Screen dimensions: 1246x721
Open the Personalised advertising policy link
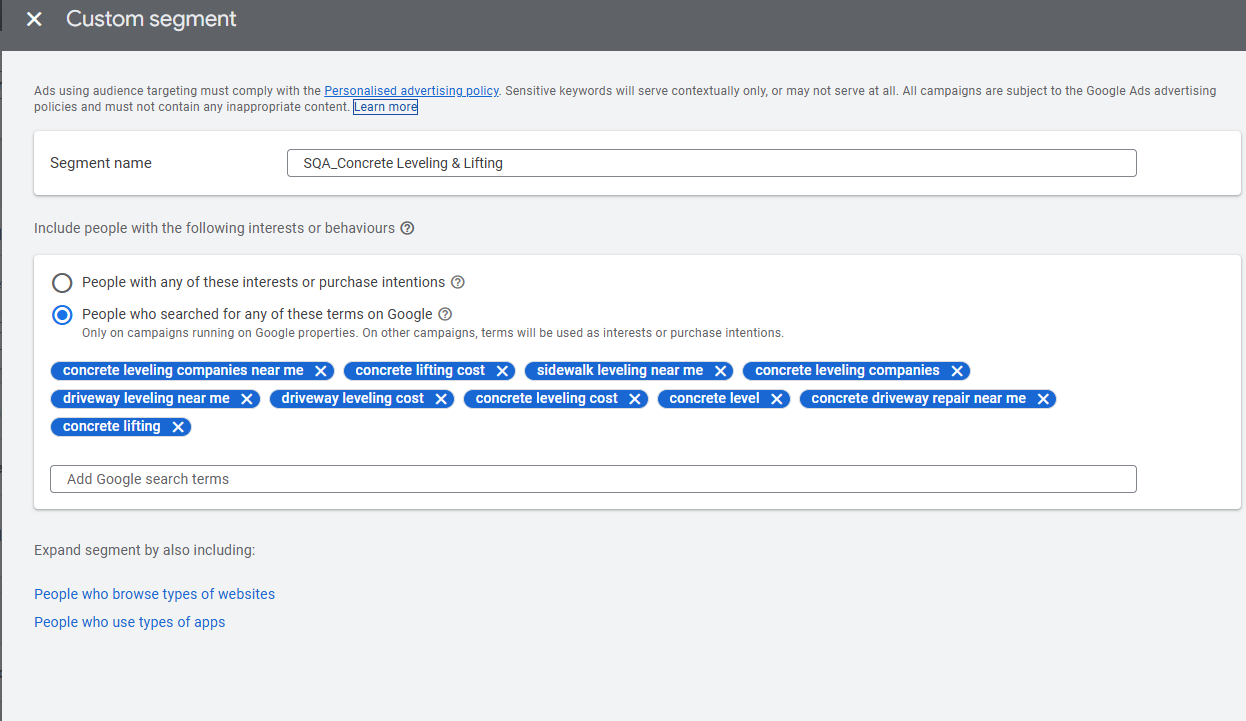[x=411, y=90]
